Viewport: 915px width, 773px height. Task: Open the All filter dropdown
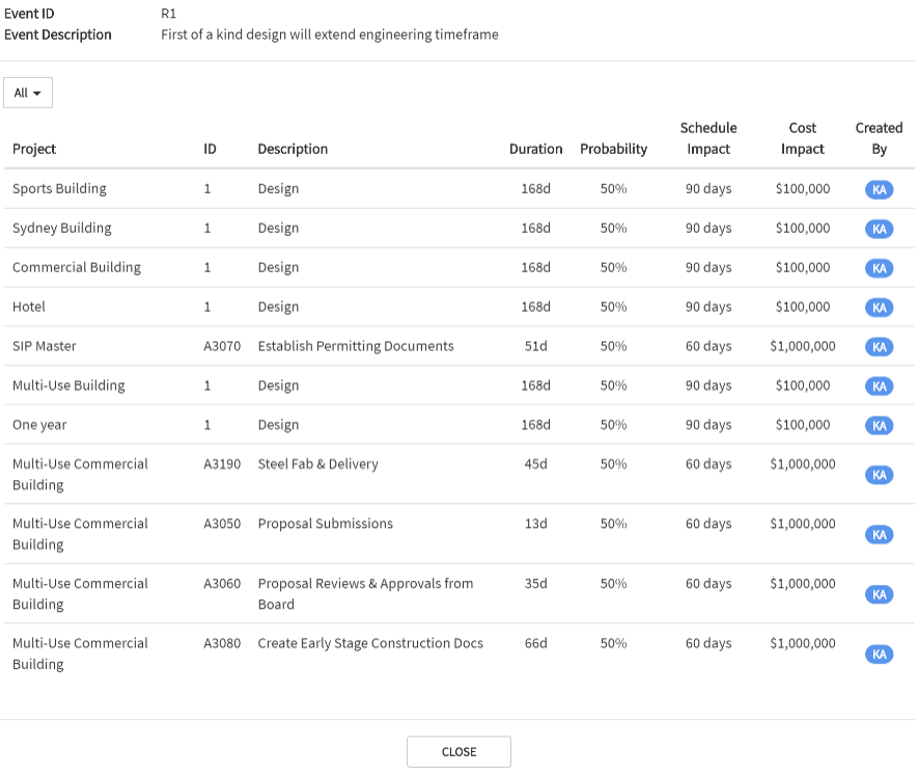click(x=28, y=93)
